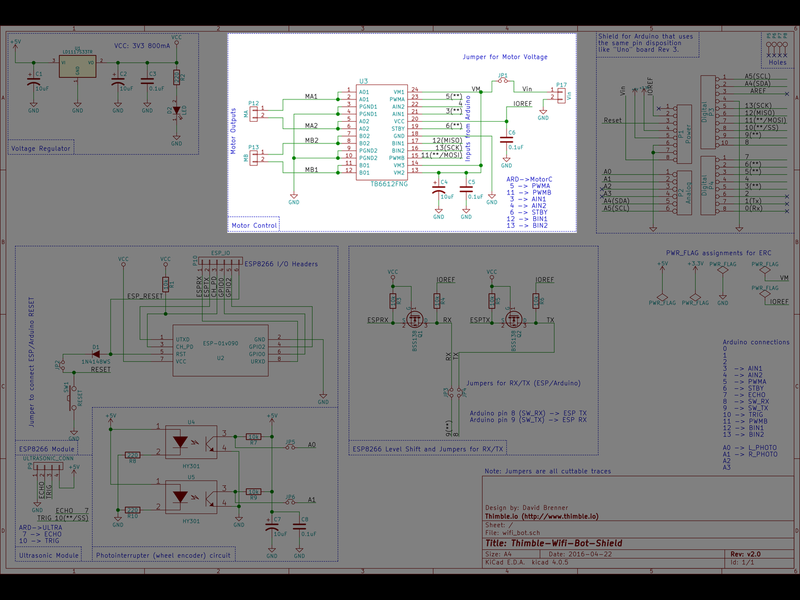Select the U5 HY301 photointerrupter symbol
Image resolution: width=800 pixels, height=600 pixels.
(x=191, y=497)
